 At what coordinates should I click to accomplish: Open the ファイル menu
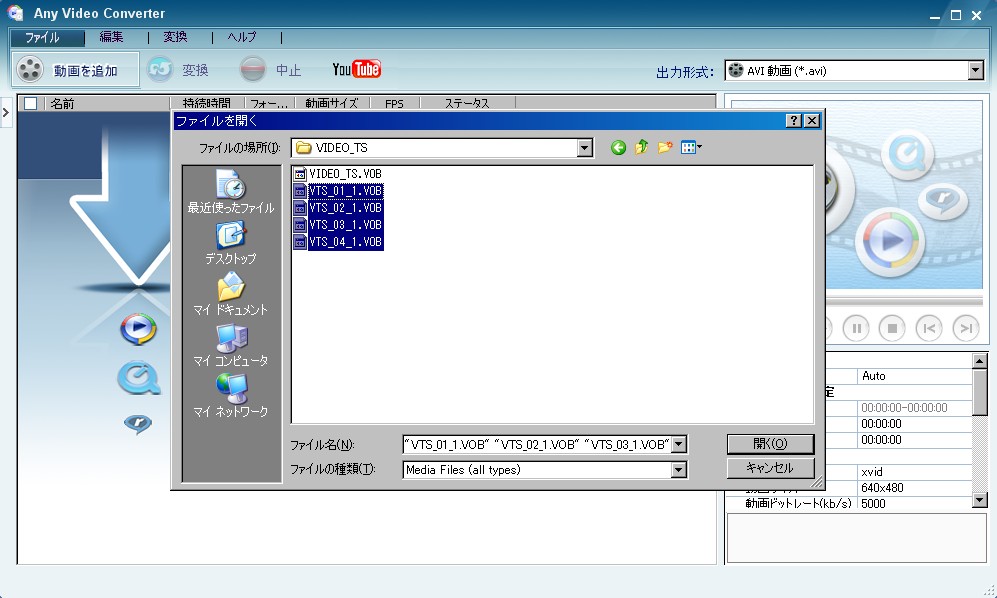click(x=42, y=38)
